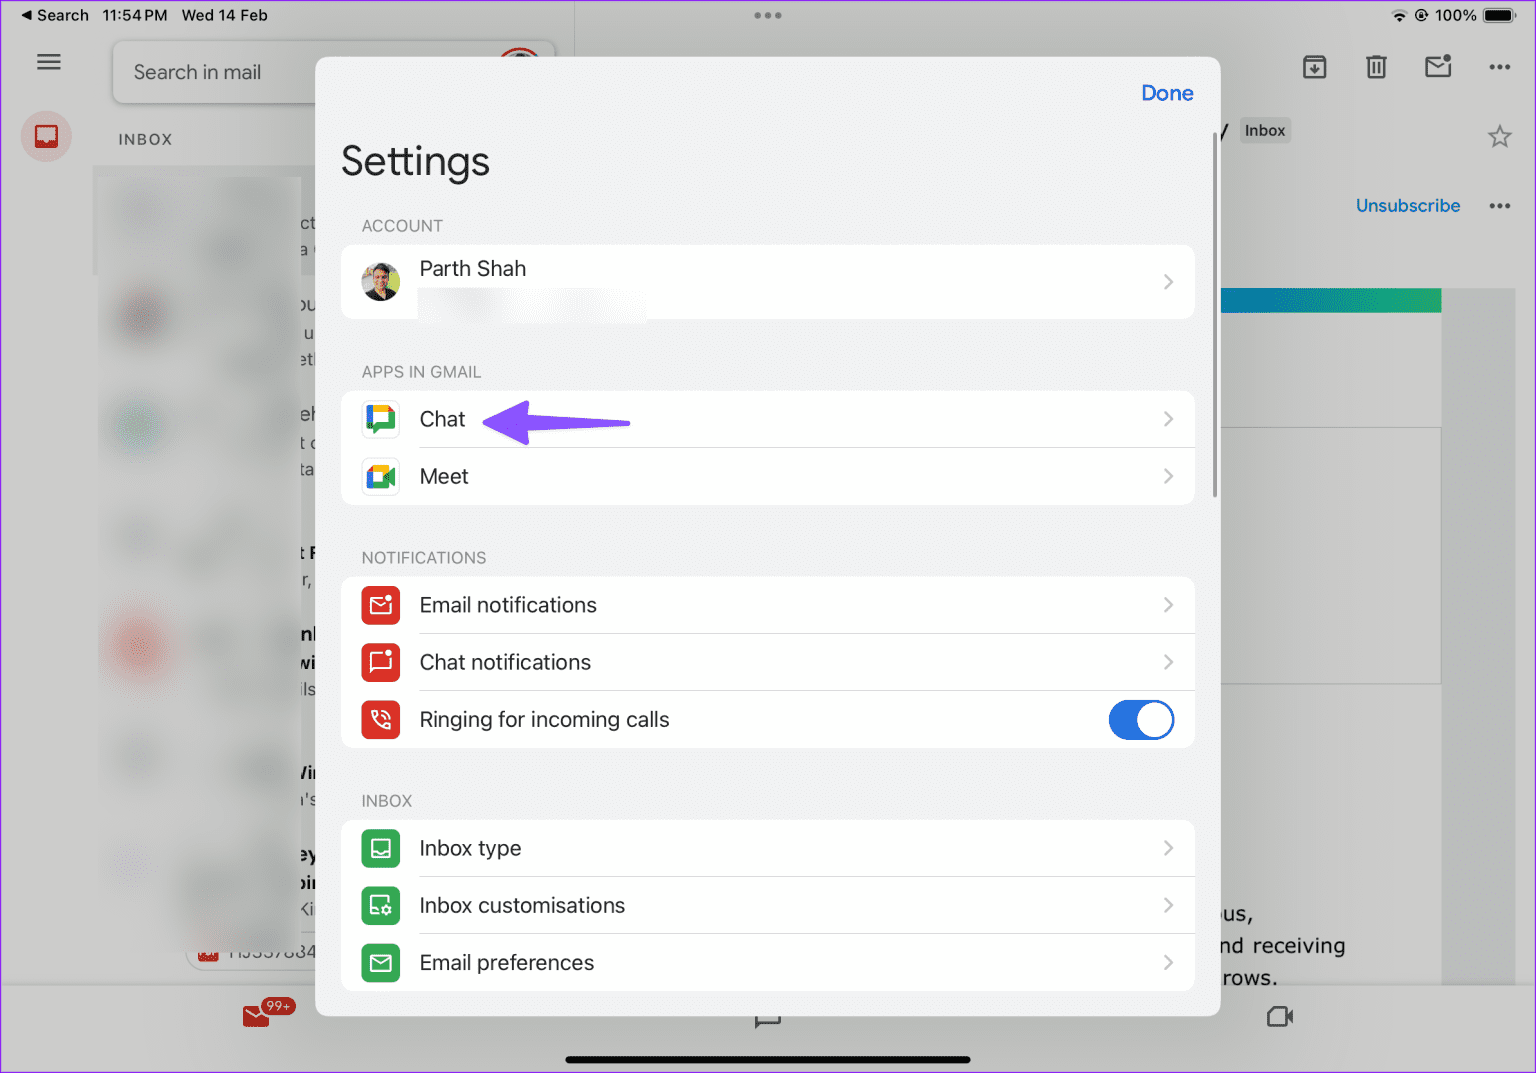Screen dimensions: 1536x1073
Task: Click Parth Shah profile avatar
Action: tap(381, 282)
